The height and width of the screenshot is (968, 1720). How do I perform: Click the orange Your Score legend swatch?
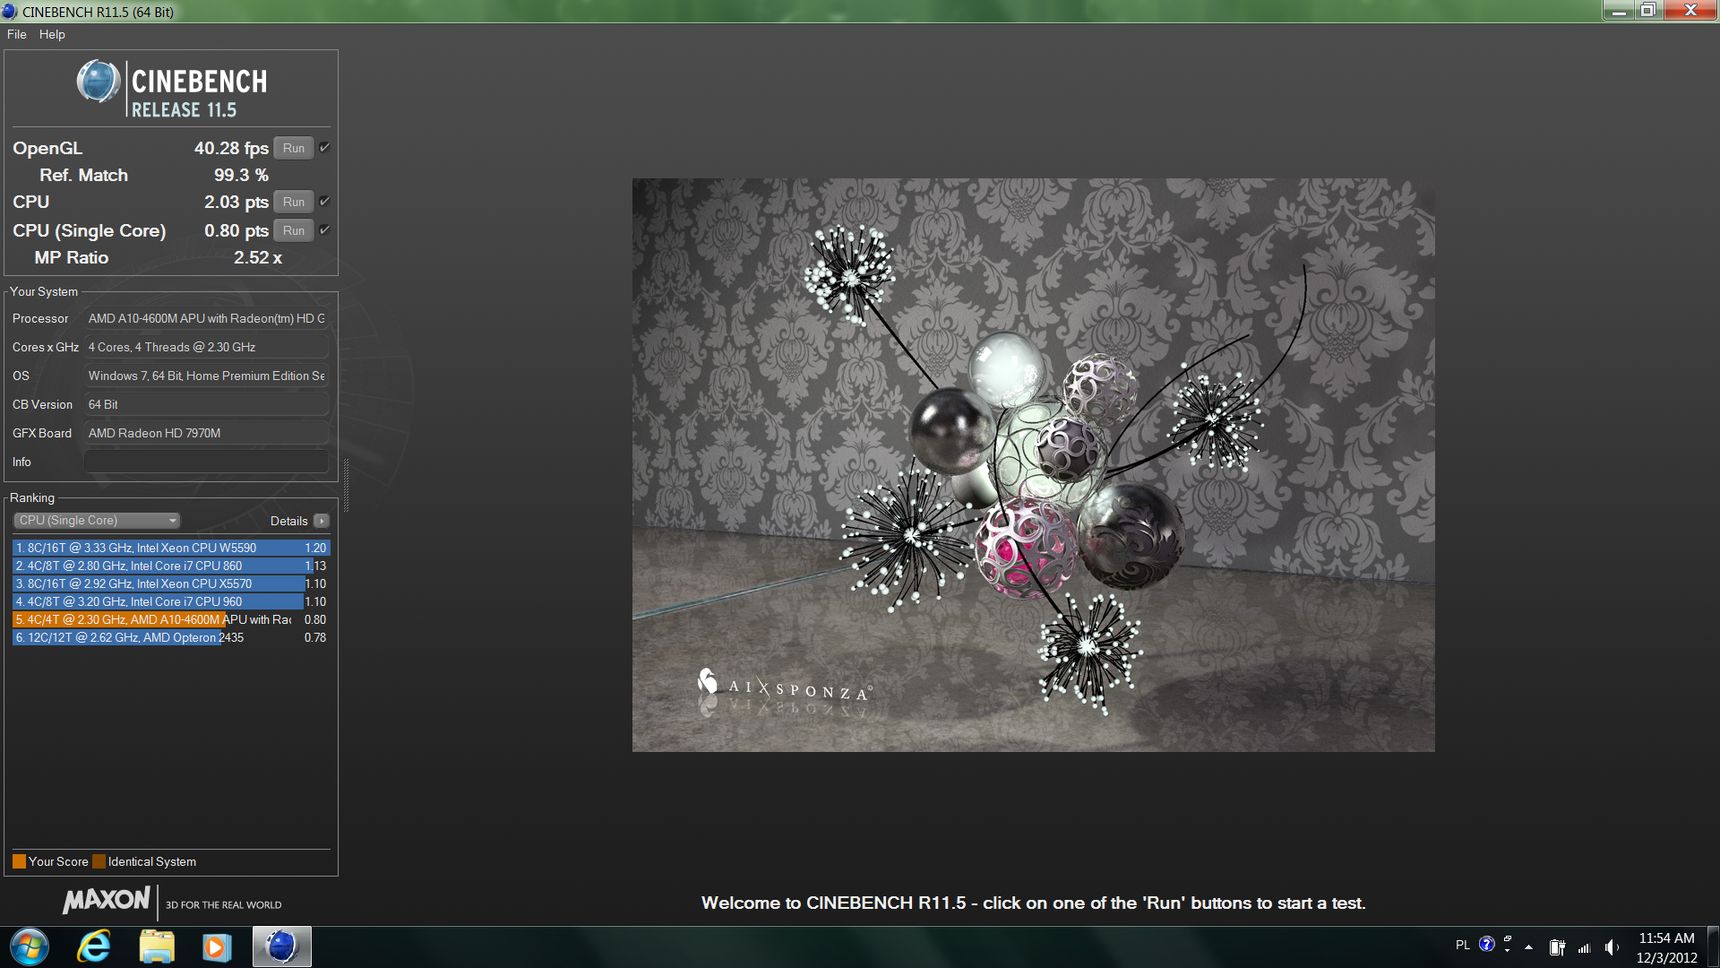19,861
